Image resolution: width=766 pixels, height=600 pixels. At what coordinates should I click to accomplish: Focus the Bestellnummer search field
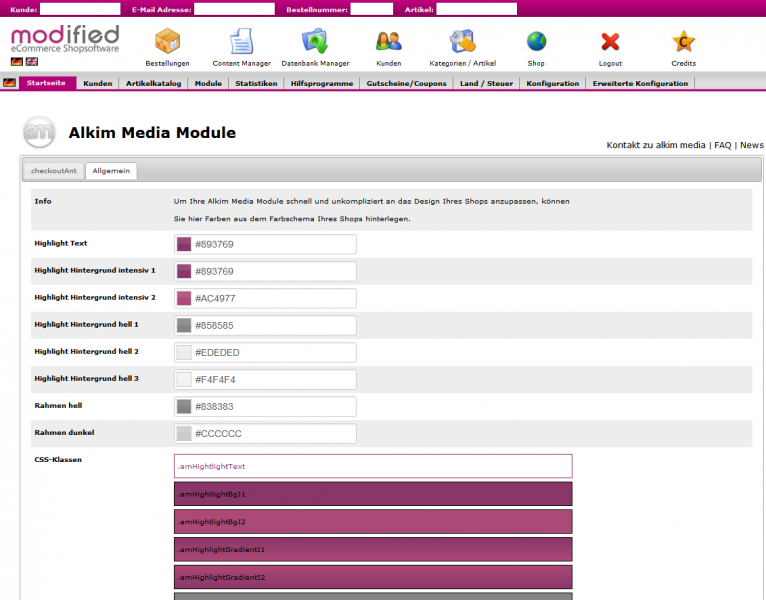tap(372, 9)
